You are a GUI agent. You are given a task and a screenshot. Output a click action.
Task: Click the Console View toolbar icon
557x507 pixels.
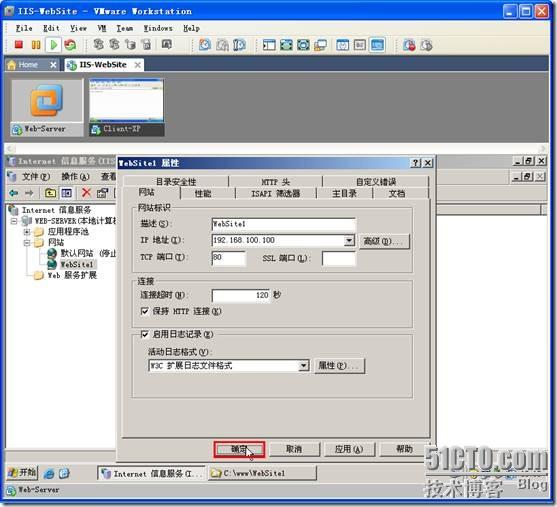[377, 45]
